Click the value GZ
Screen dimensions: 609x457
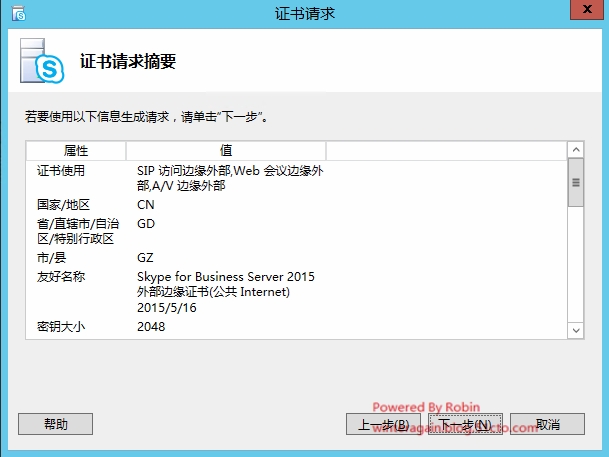coord(145,257)
